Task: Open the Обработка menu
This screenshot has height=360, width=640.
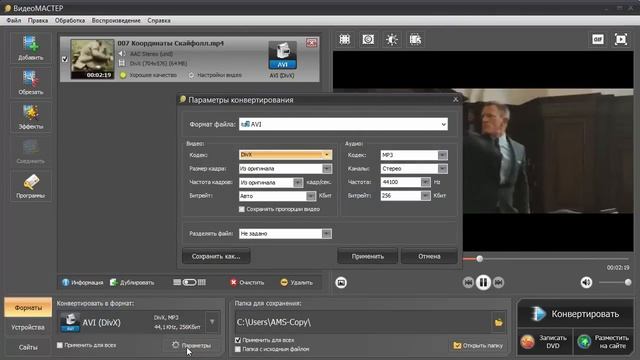Action: (70, 20)
